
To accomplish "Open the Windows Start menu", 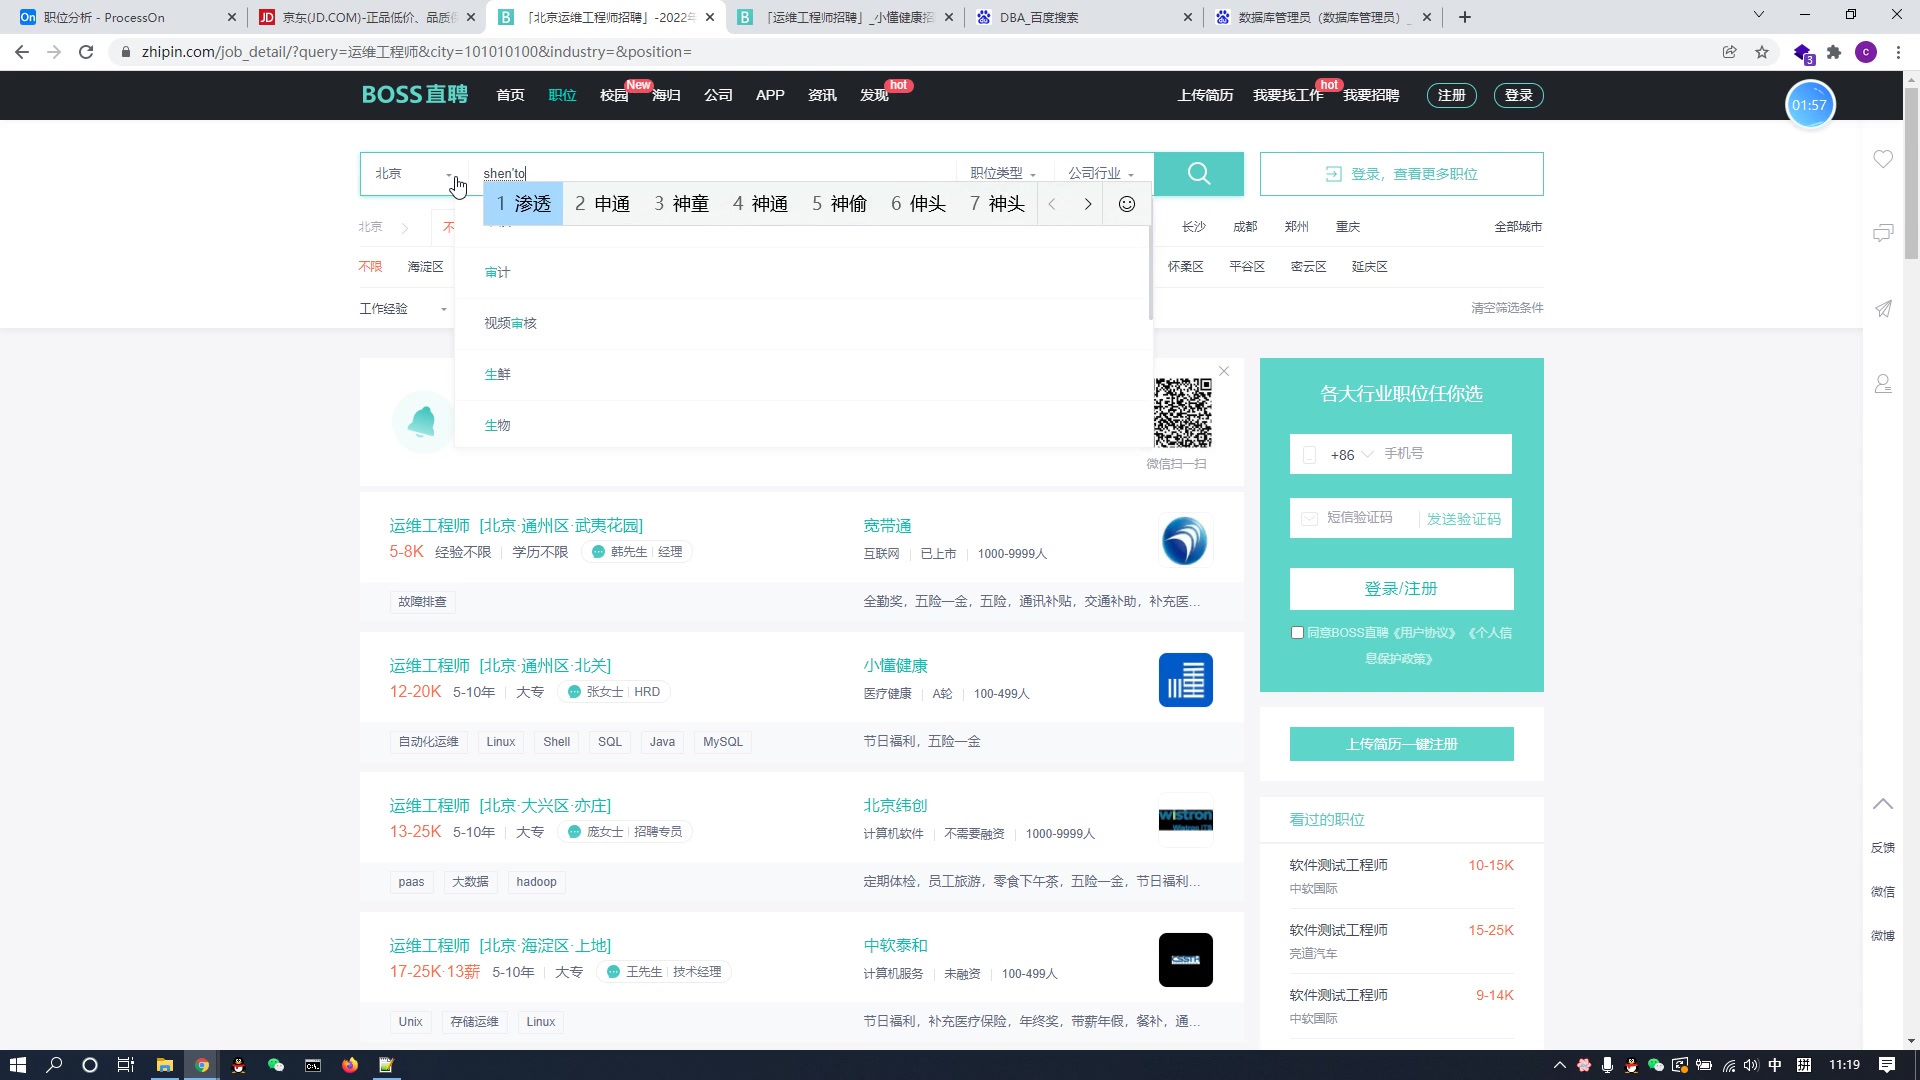I will (17, 1065).
